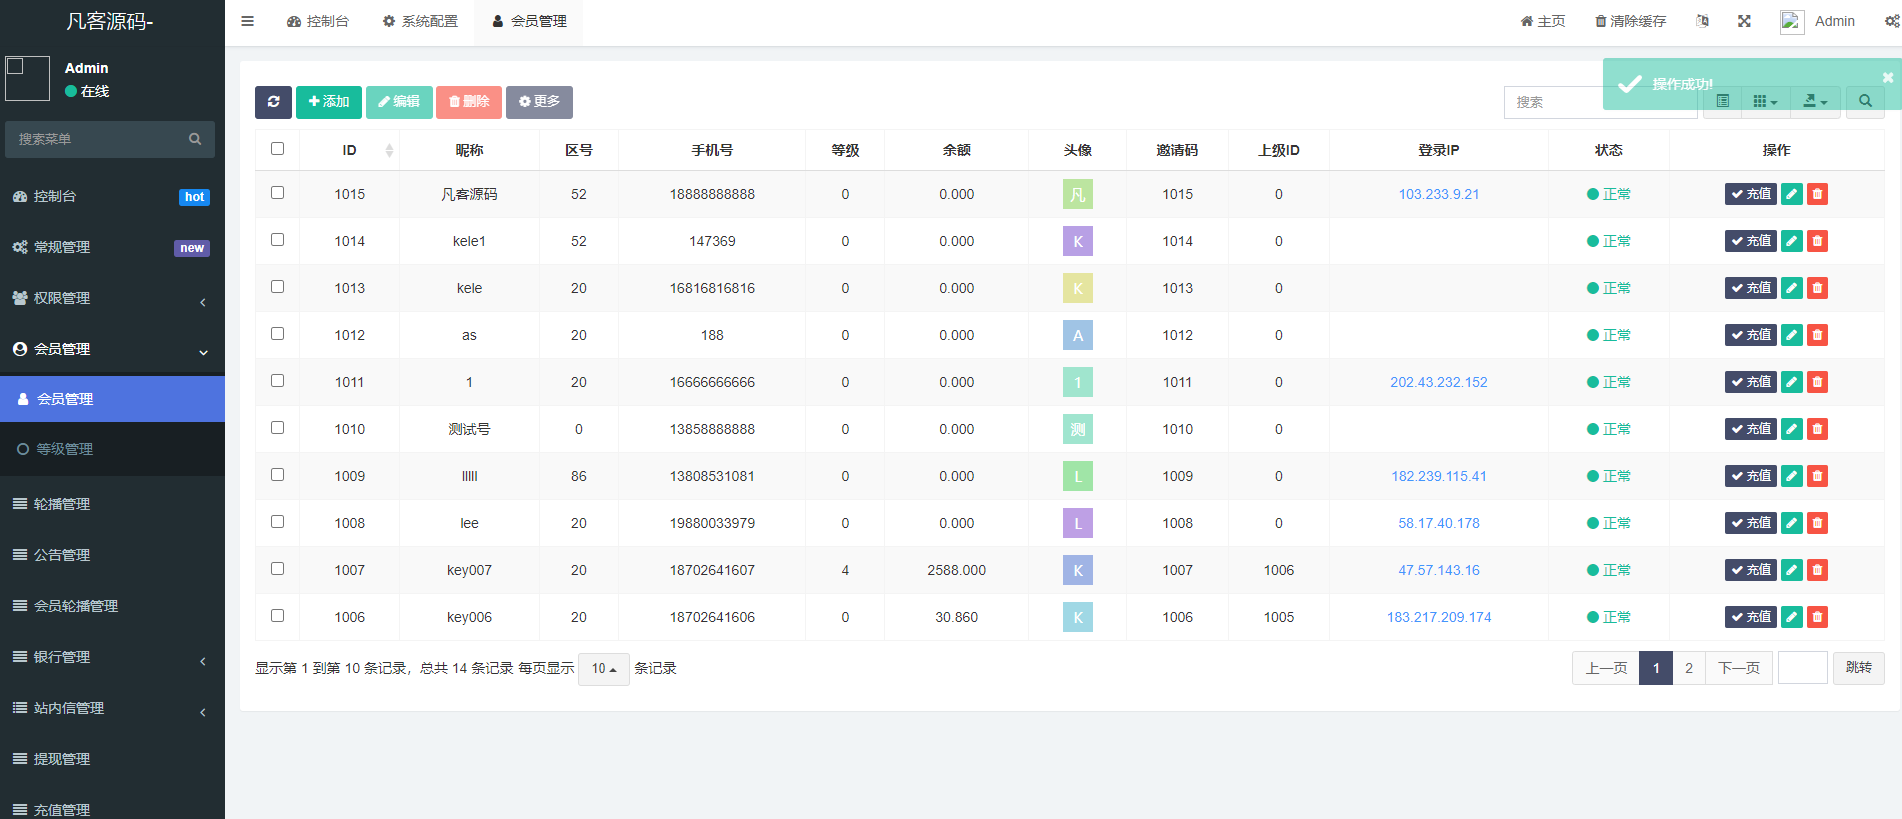The height and width of the screenshot is (819, 1902).
Task: Tick the checkbox for row 1007
Action: coord(277,569)
